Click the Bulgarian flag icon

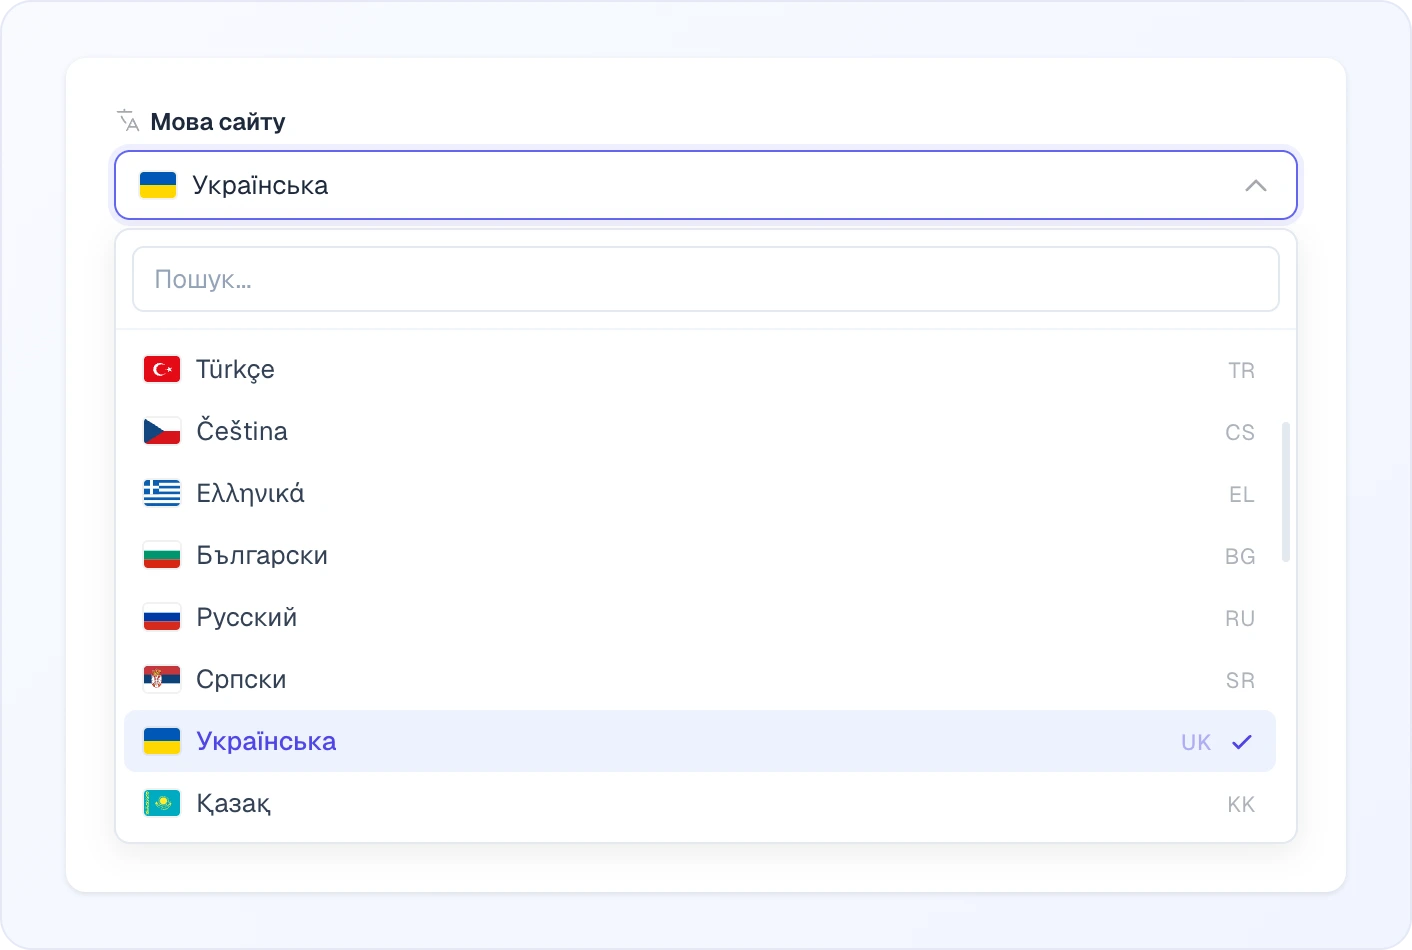pos(162,555)
